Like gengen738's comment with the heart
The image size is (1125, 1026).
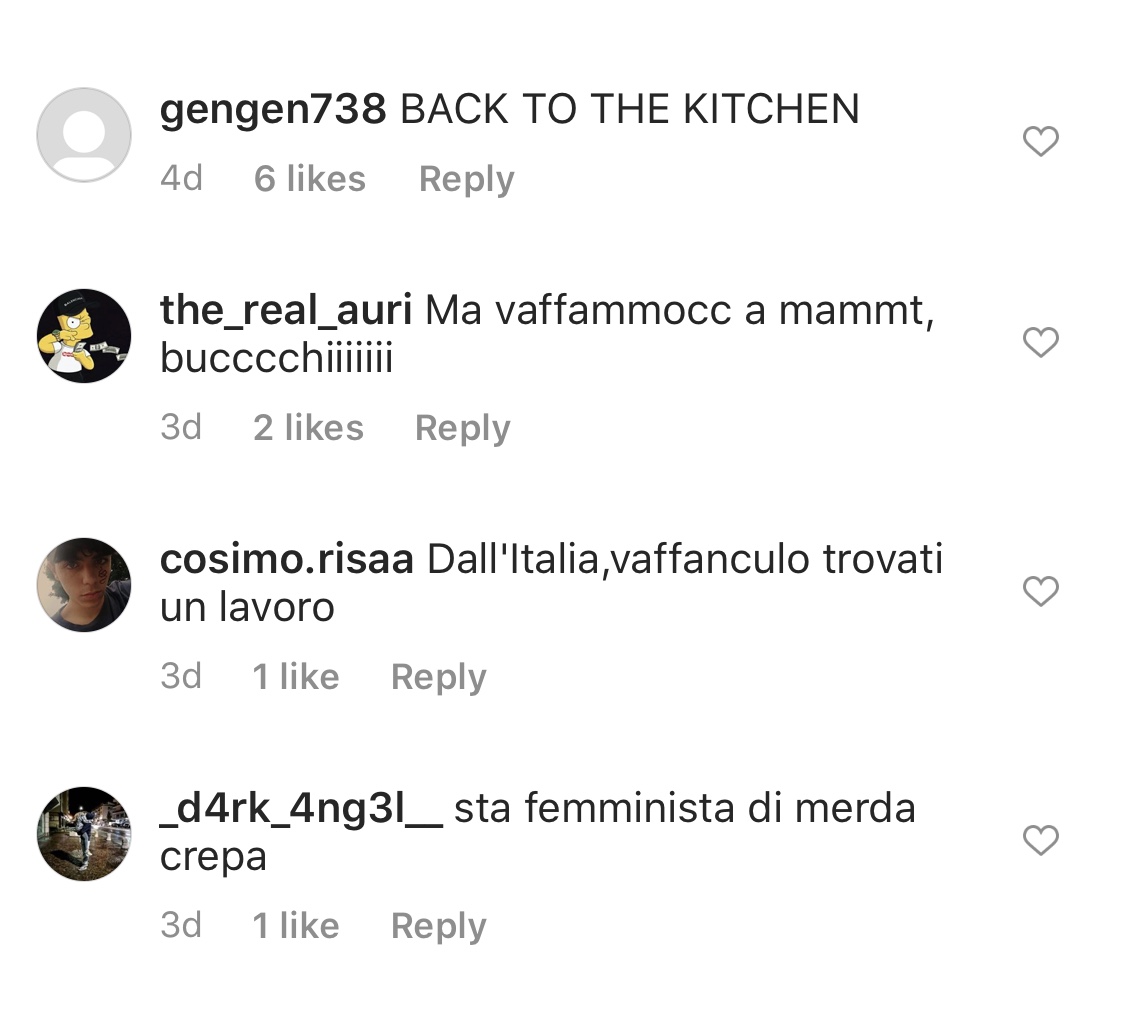pyautogui.click(x=1040, y=141)
